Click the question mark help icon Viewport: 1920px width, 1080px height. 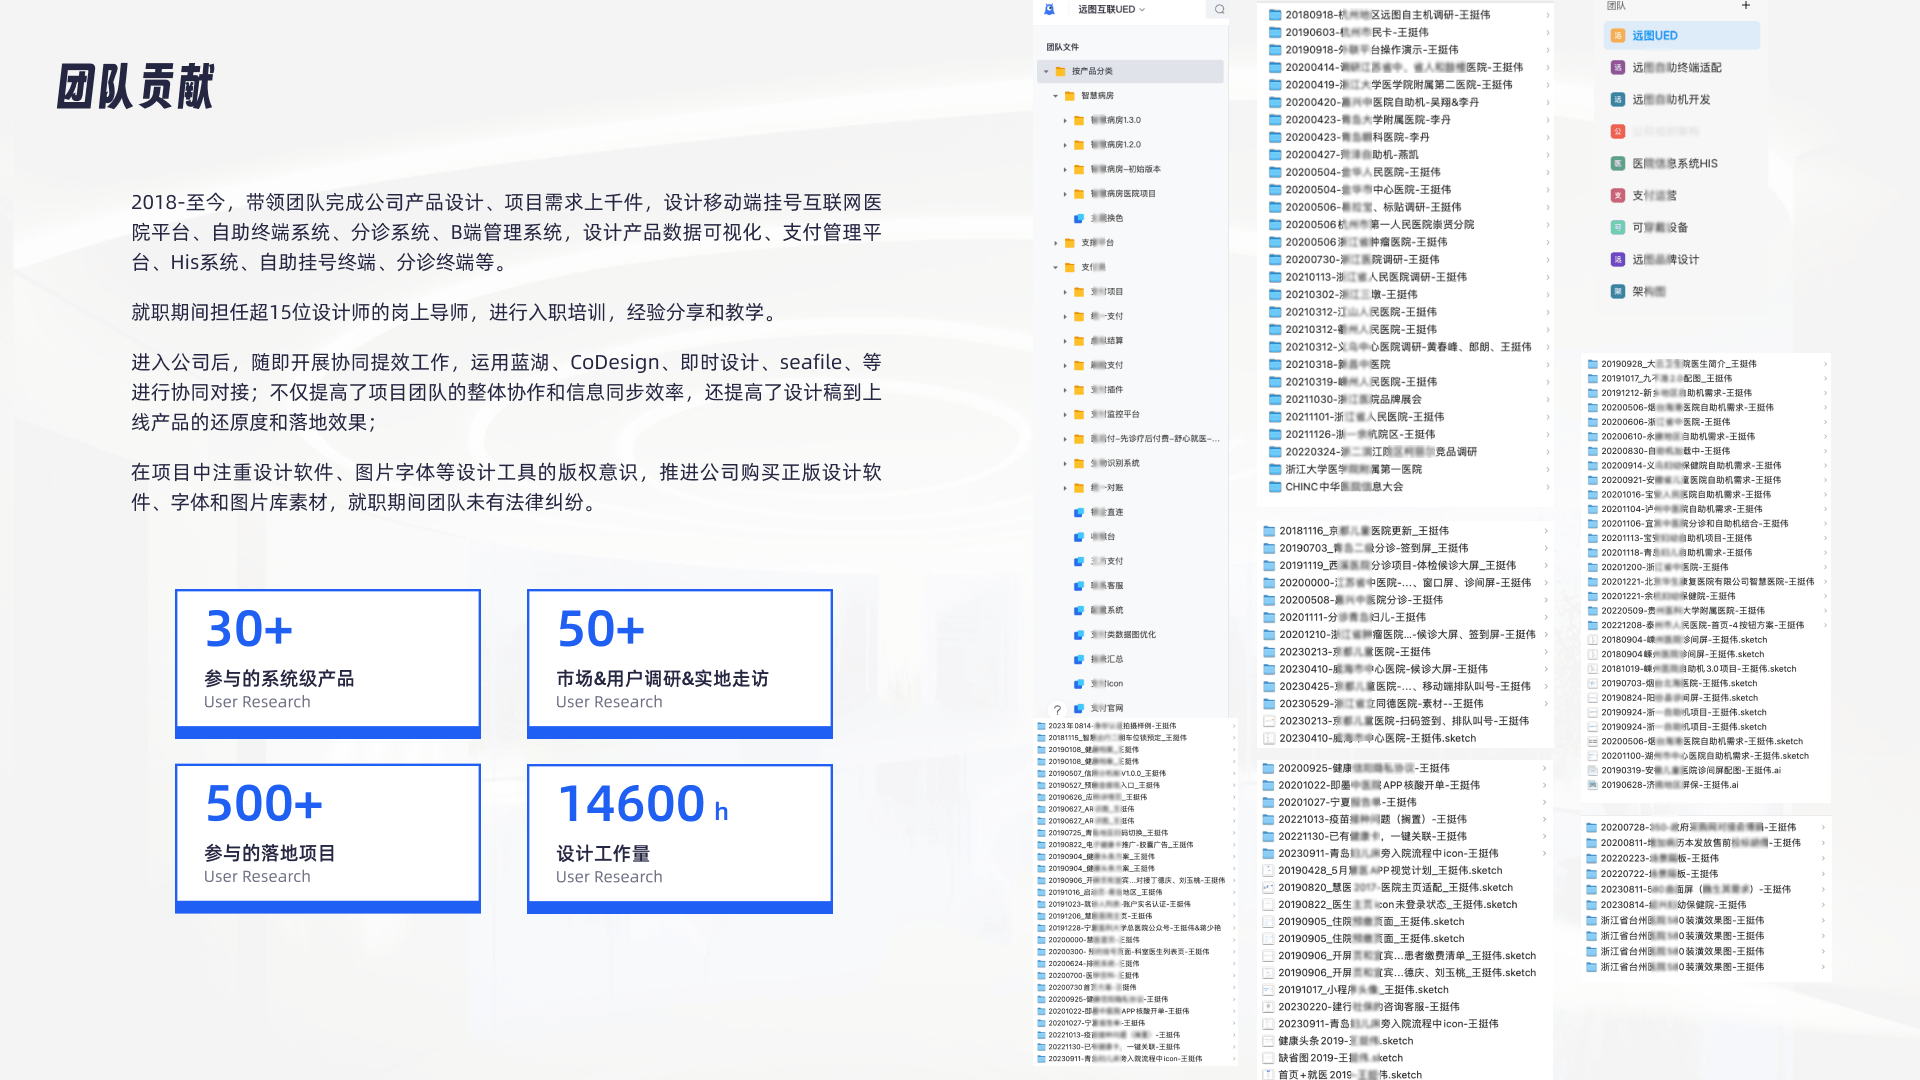[x=1057, y=709]
